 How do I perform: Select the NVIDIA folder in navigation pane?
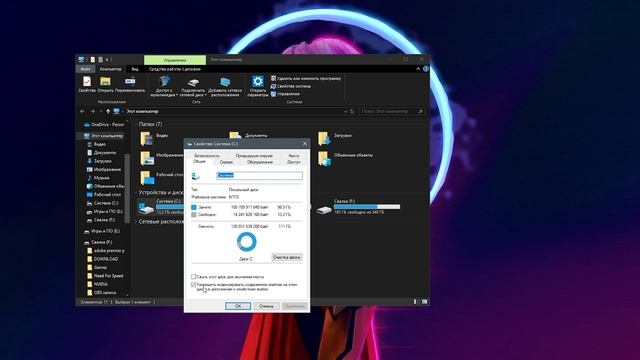97,284
